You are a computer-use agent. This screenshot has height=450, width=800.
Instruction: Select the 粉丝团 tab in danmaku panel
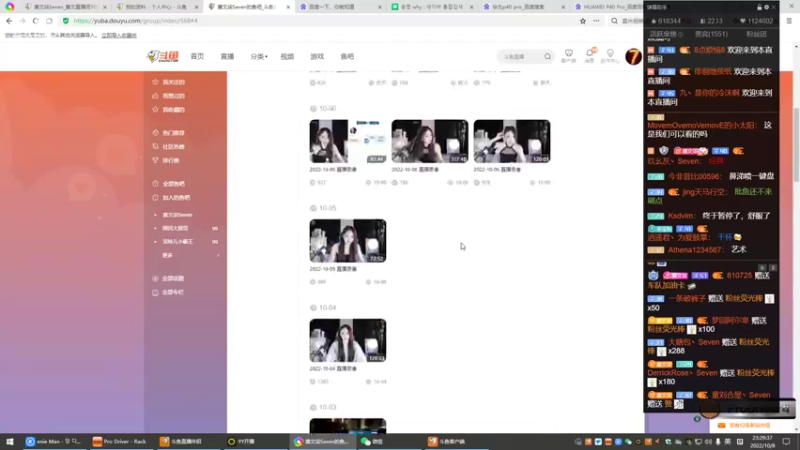[756, 34]
